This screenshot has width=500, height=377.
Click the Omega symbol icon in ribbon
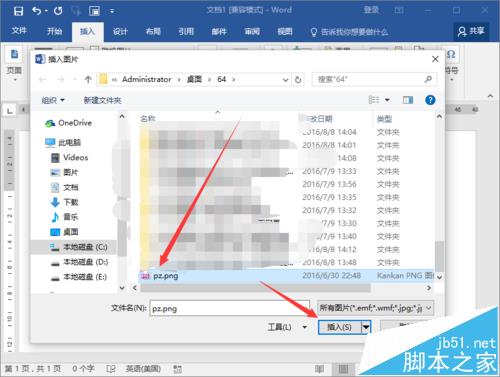click(x=451, y=54)
